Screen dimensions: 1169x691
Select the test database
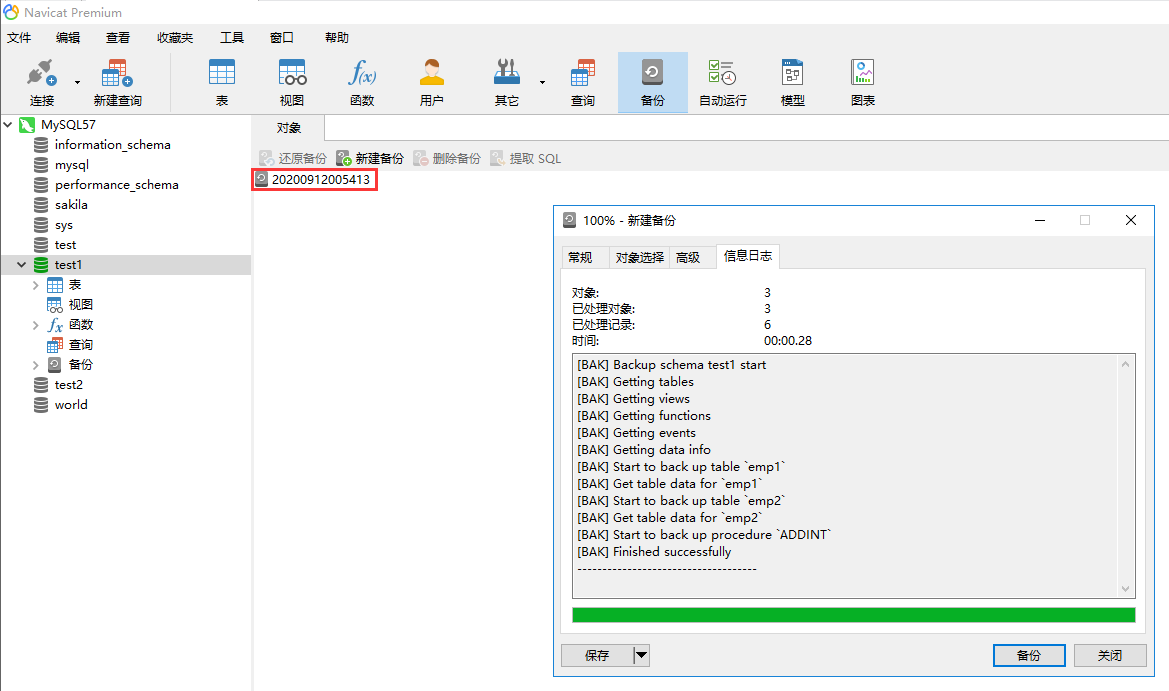coord(65,244)
